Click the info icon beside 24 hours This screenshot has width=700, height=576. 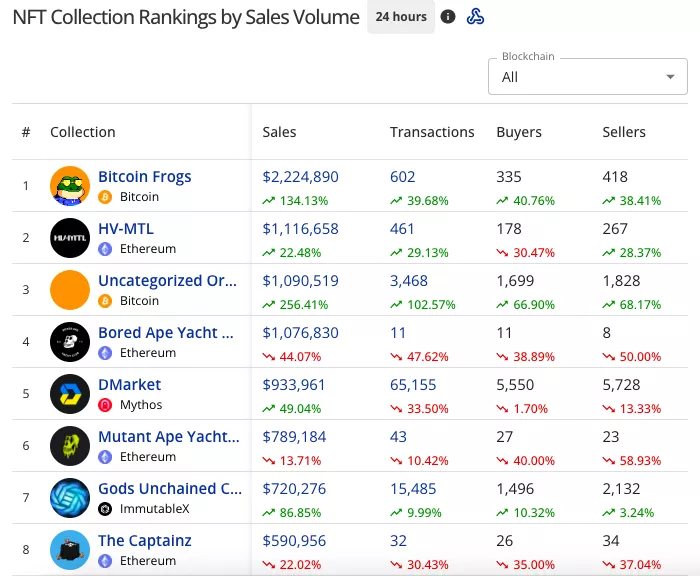pos(448,17)
